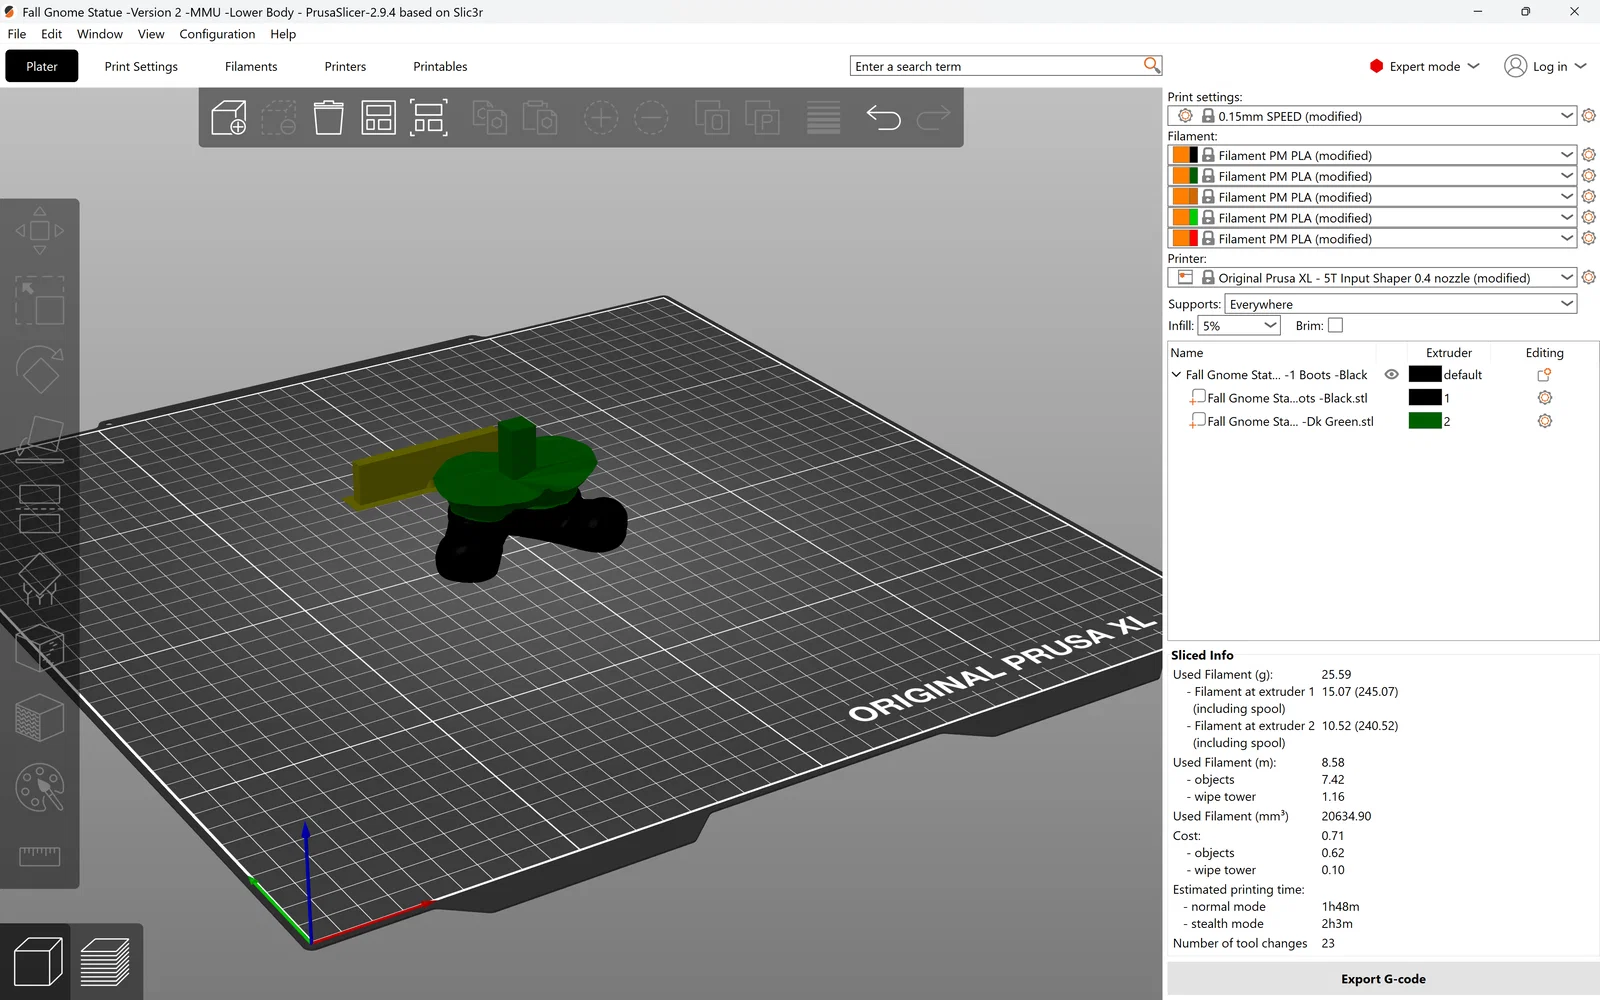Click the green extruder 2 swatch for Dk Green.stl
Screen dimensions: 1600x1000
1425,421
